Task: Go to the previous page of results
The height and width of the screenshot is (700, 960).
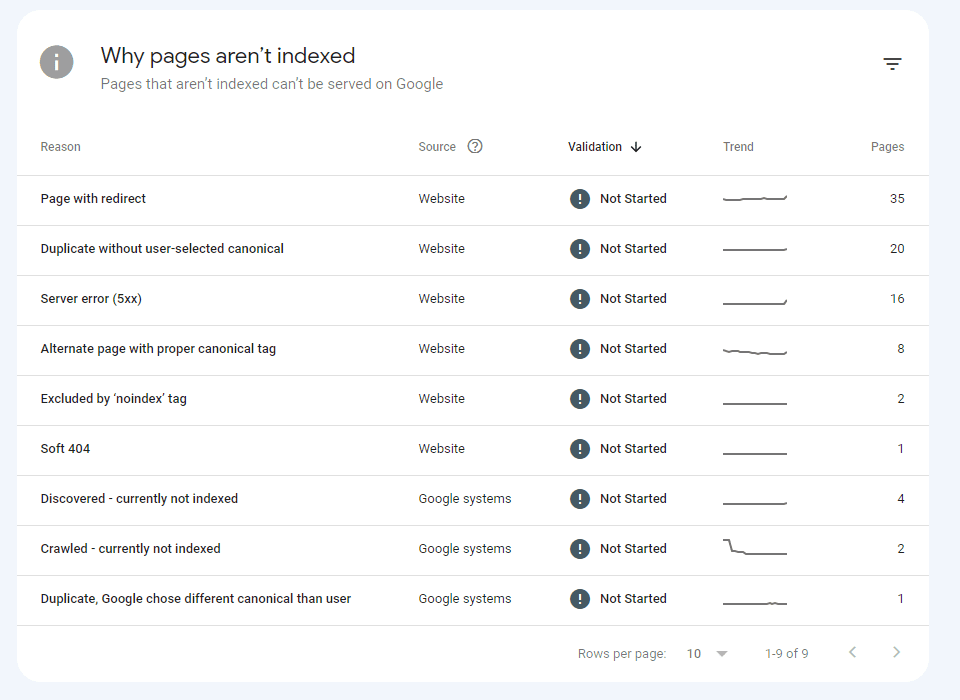Action: 852,652
